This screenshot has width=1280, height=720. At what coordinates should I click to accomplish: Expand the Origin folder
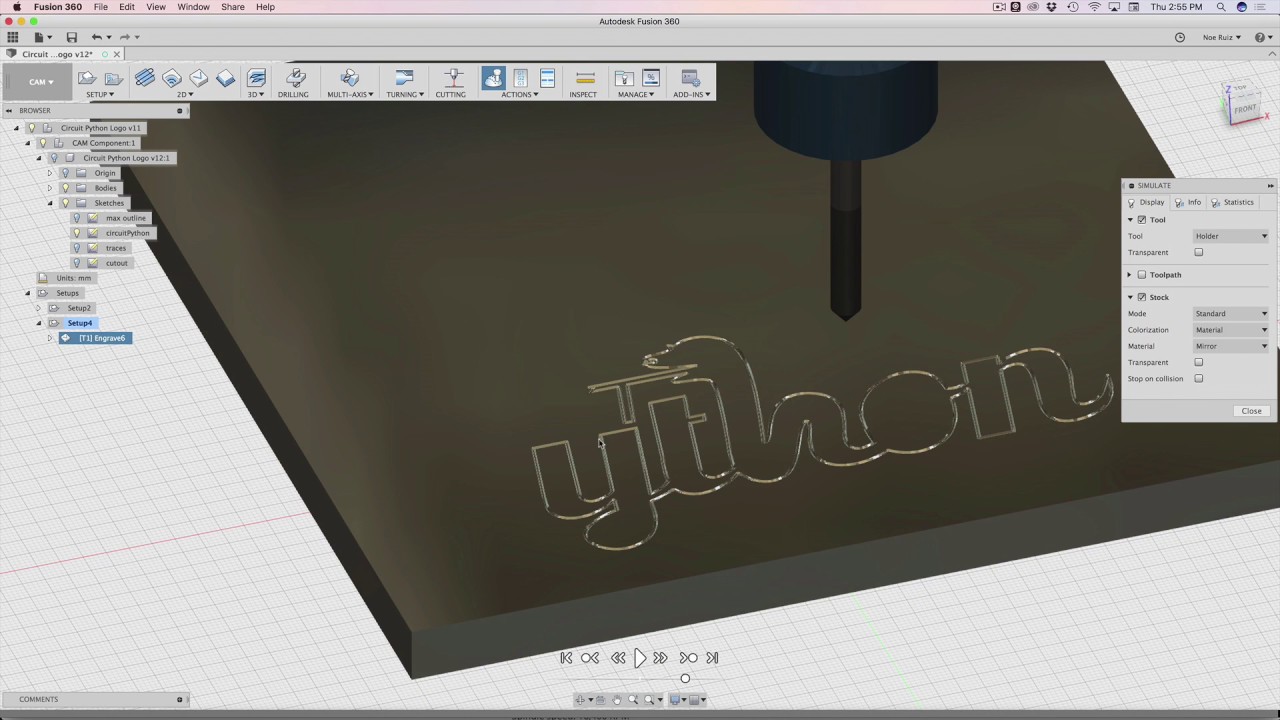point(50,173)
